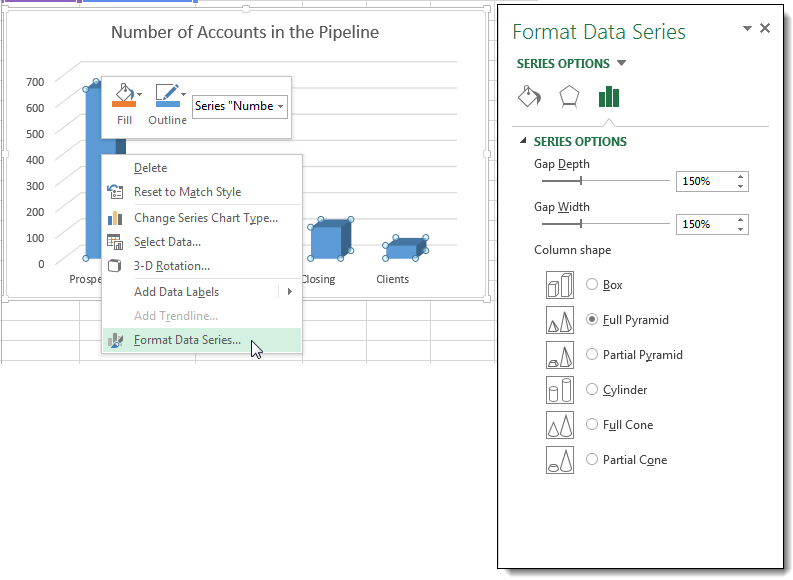Screen dimensions: 793x580
Task: Expand the Add Data Labels submenu arrow
Action: click(x=290, y=292)
